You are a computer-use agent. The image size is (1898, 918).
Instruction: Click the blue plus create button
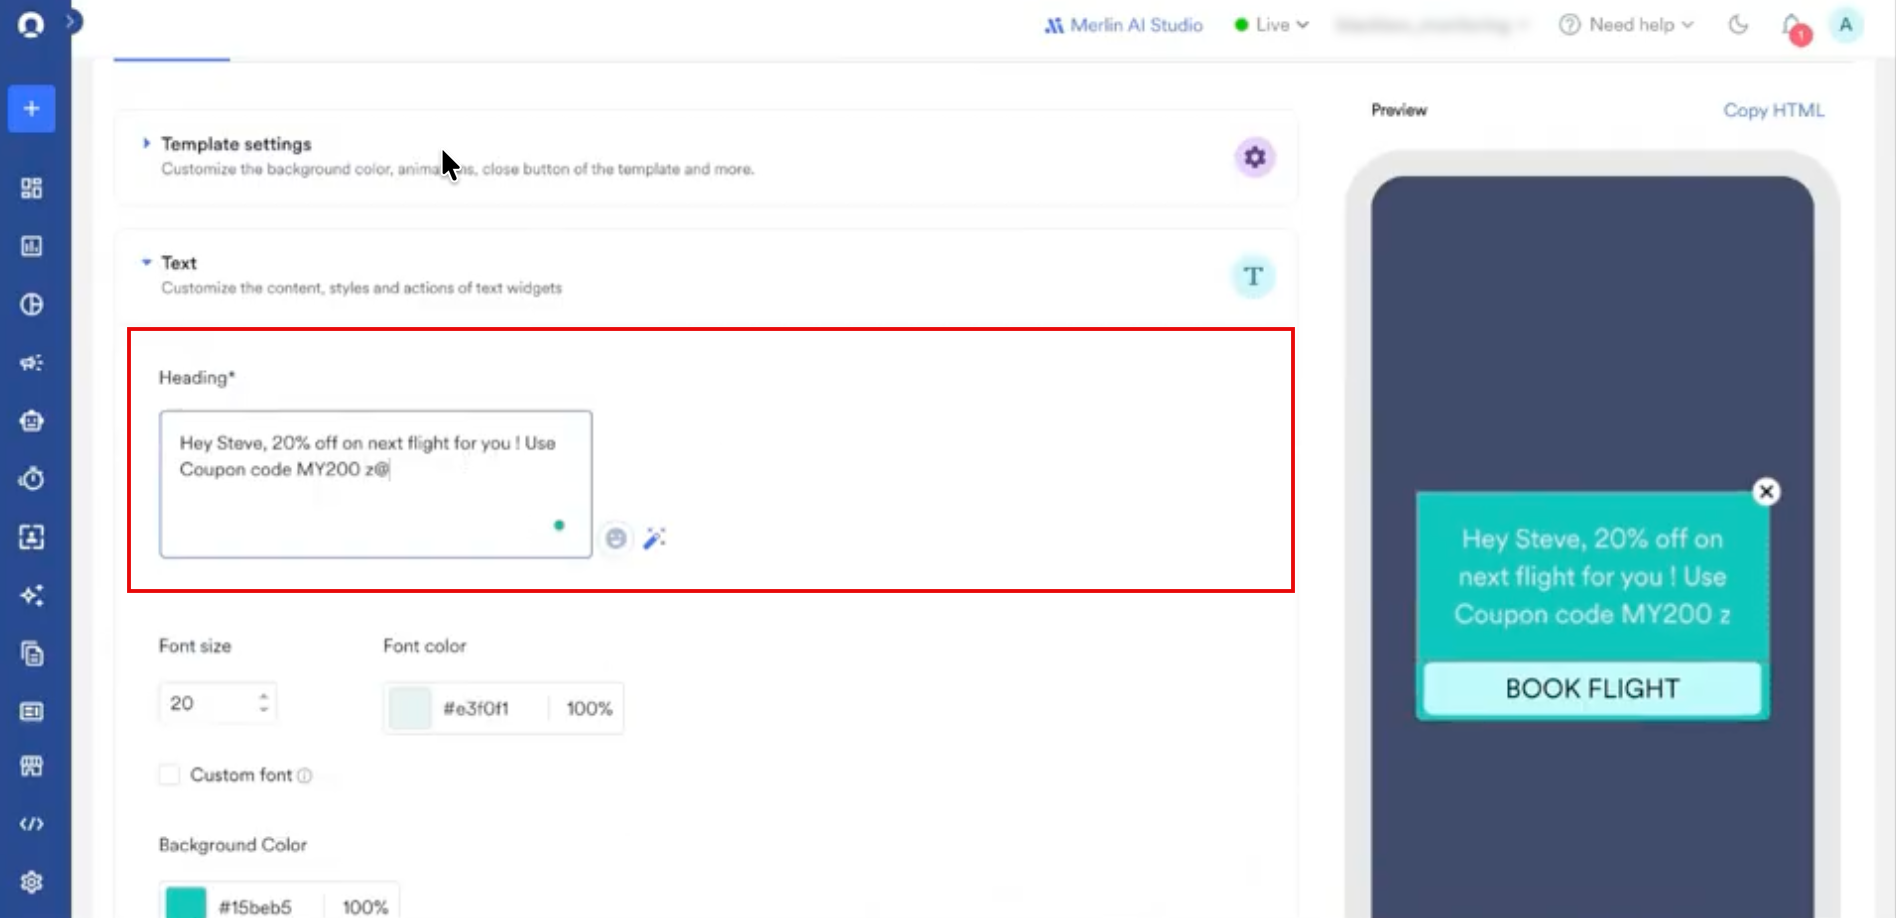point(31,108)
